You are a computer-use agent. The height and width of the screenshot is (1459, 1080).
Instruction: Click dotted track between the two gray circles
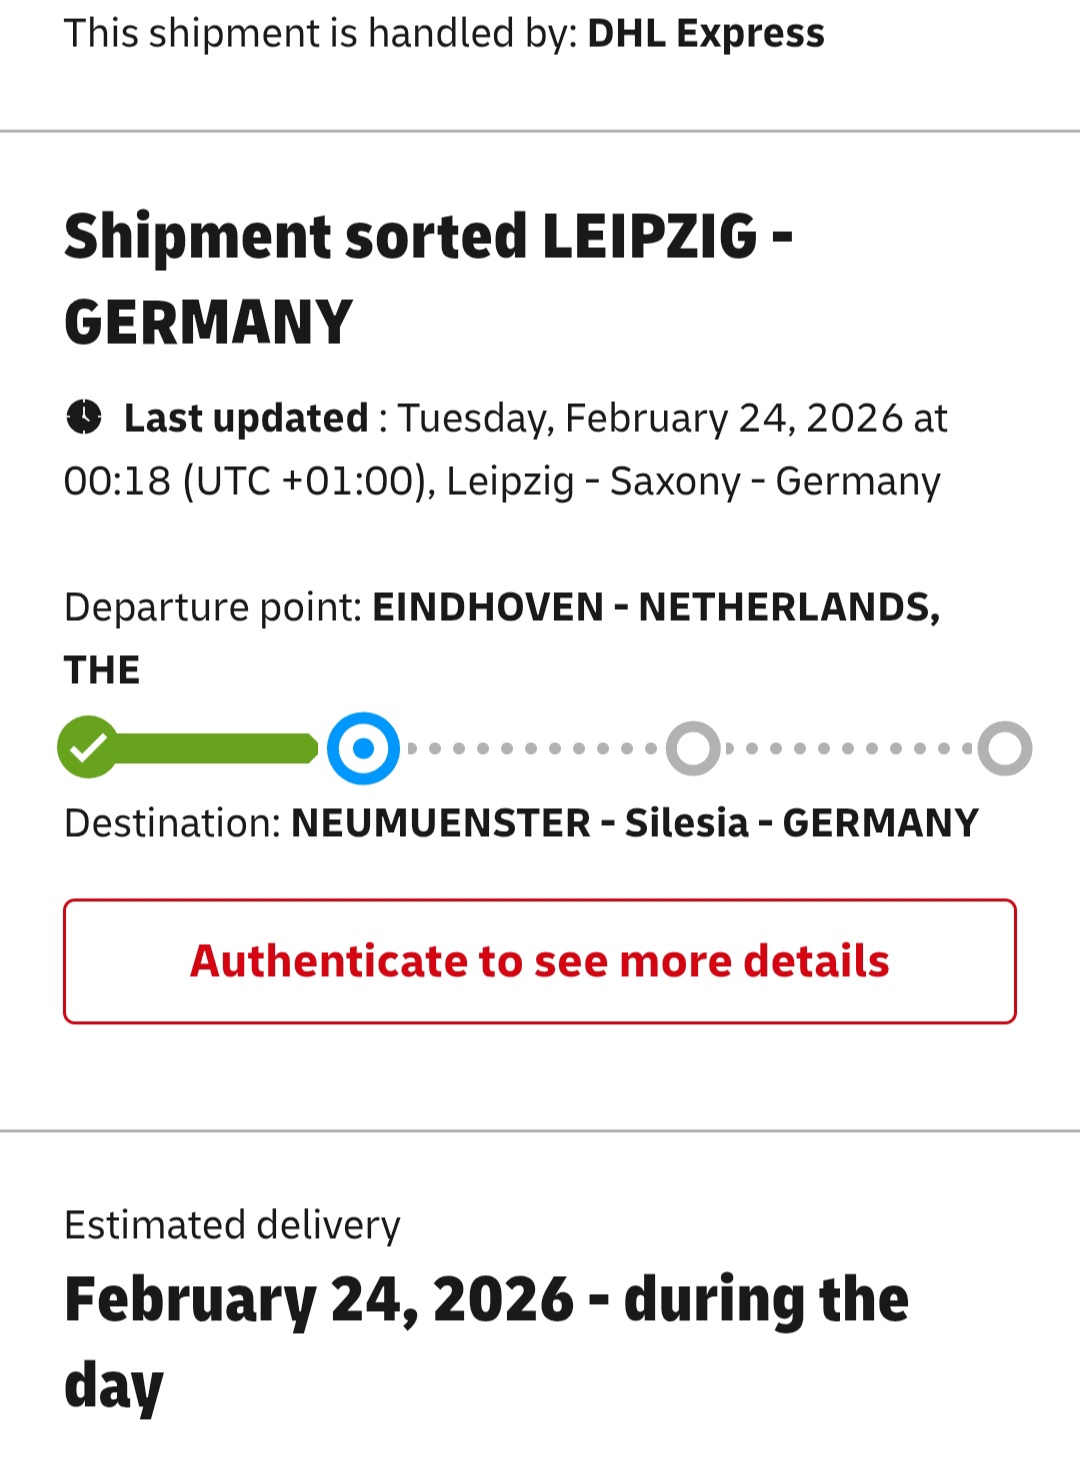850,748
